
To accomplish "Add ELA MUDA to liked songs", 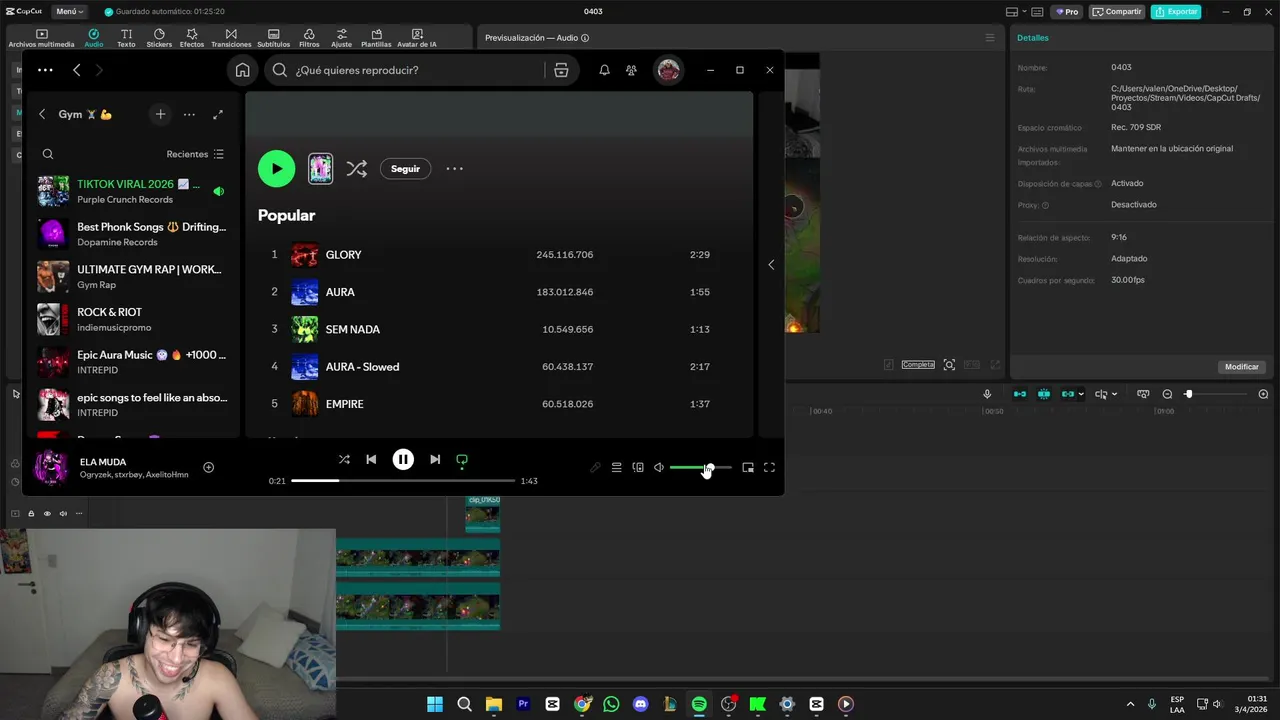I will coord(208,467).
